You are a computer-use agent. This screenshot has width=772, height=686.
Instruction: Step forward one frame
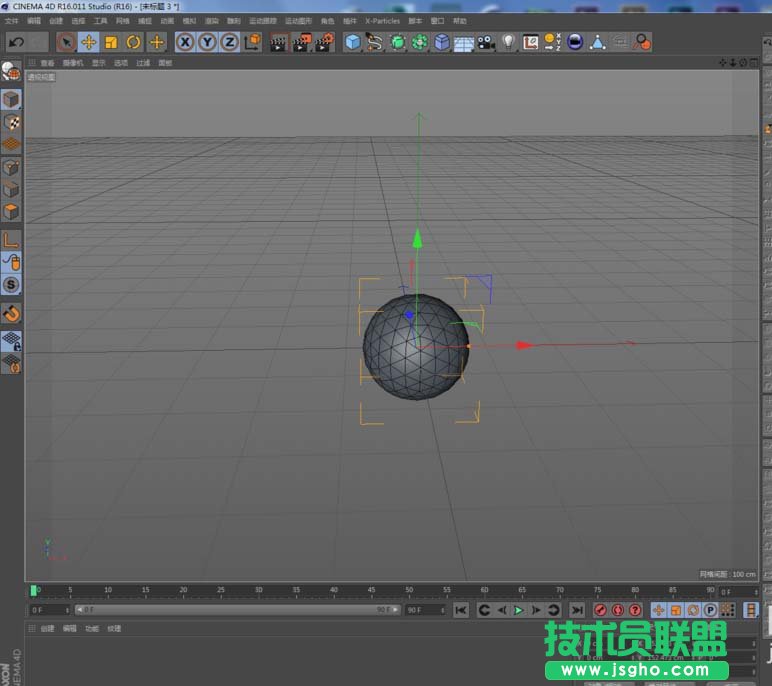coord(536,610)
